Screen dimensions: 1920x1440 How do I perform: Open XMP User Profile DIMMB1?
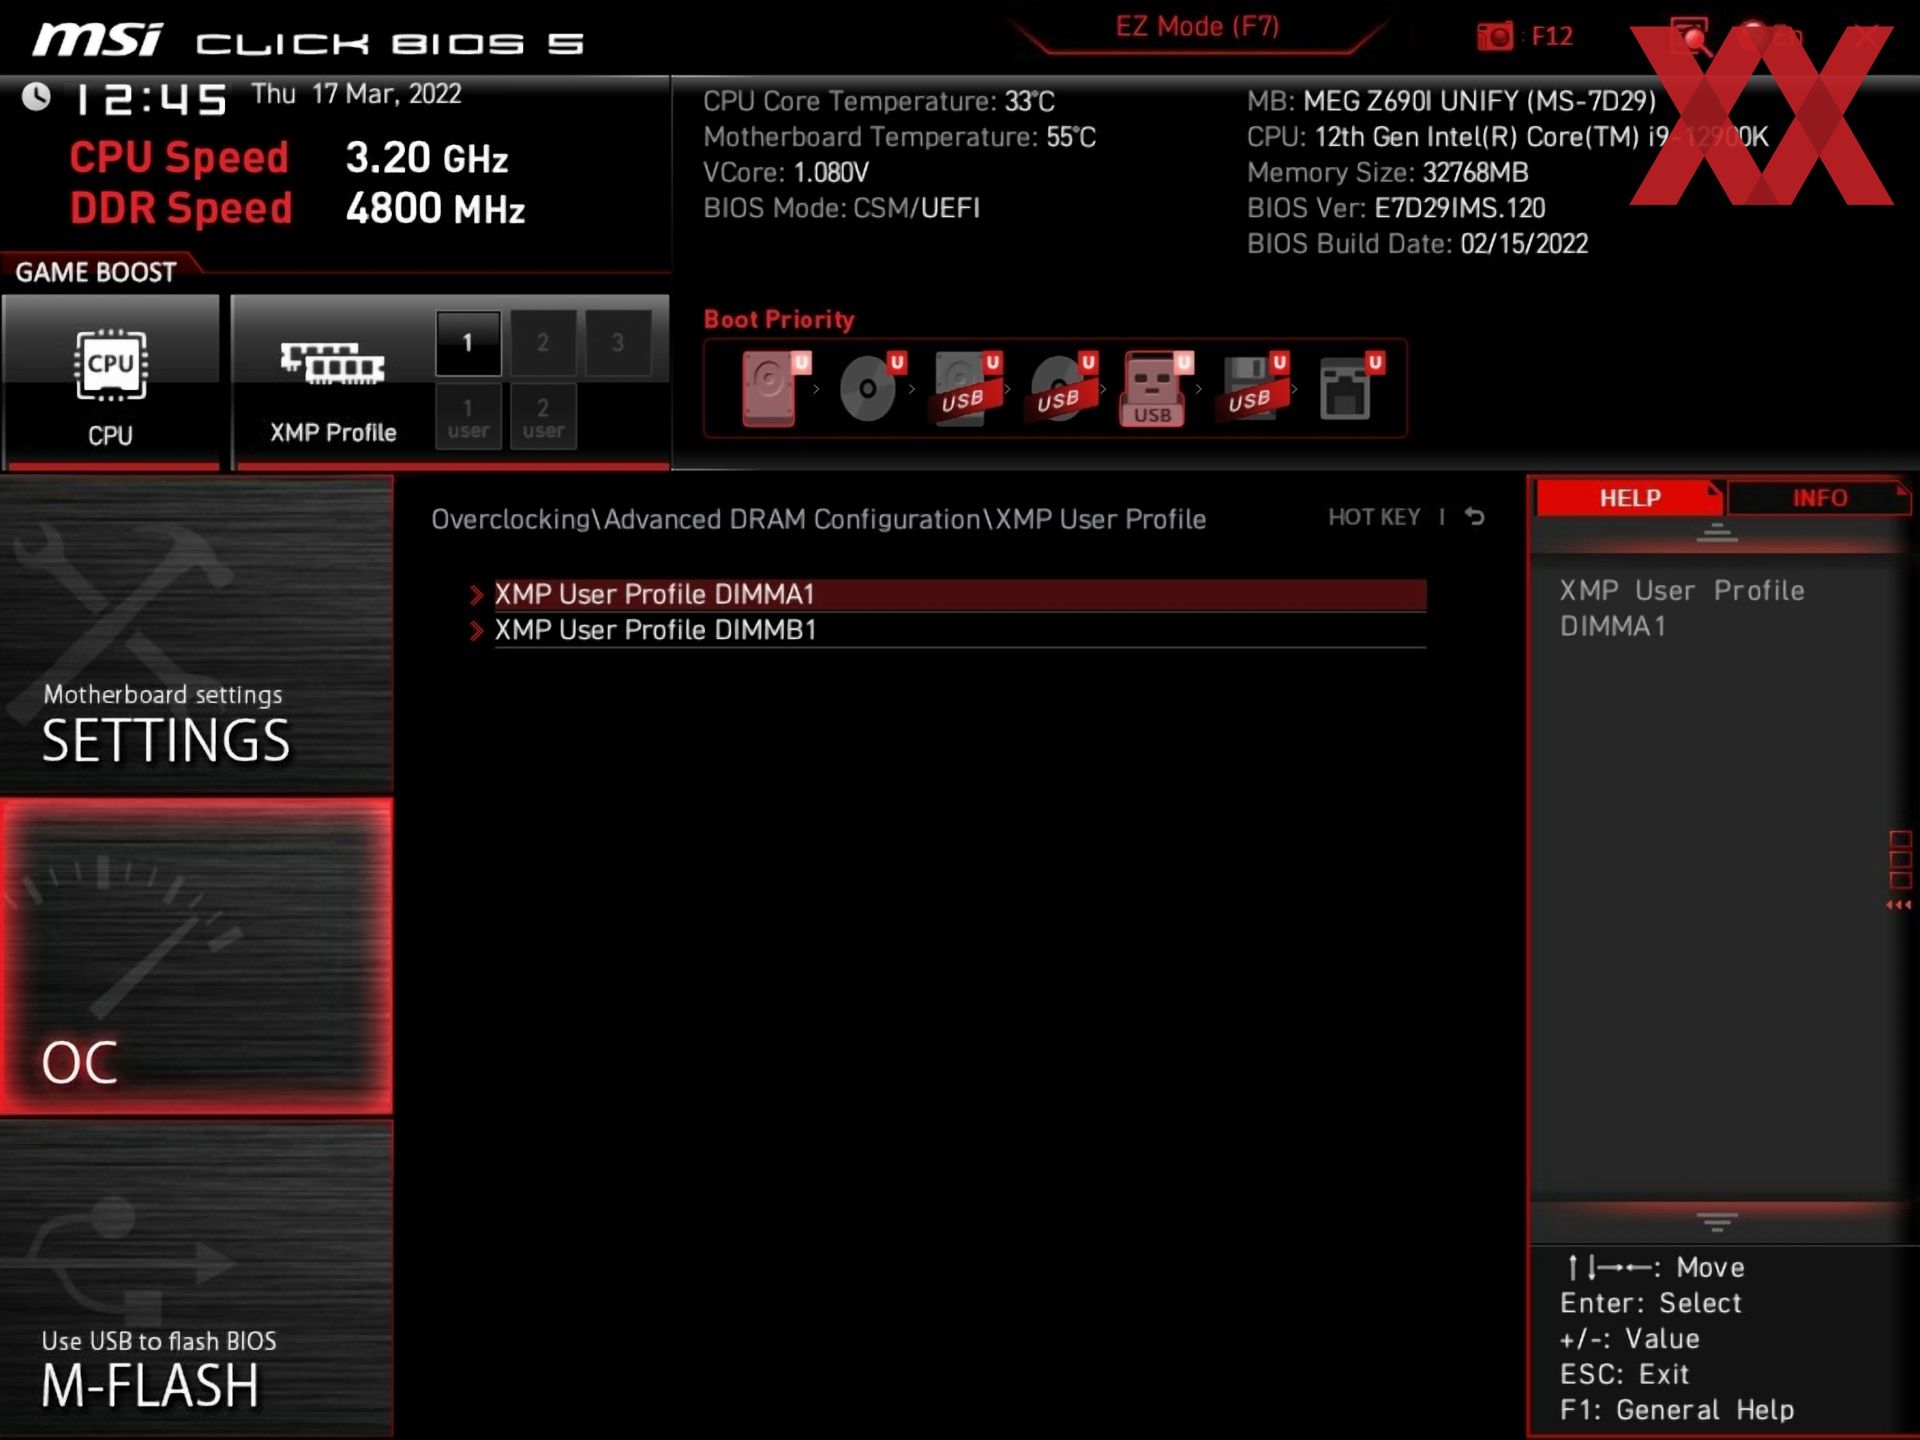(960, 631)
